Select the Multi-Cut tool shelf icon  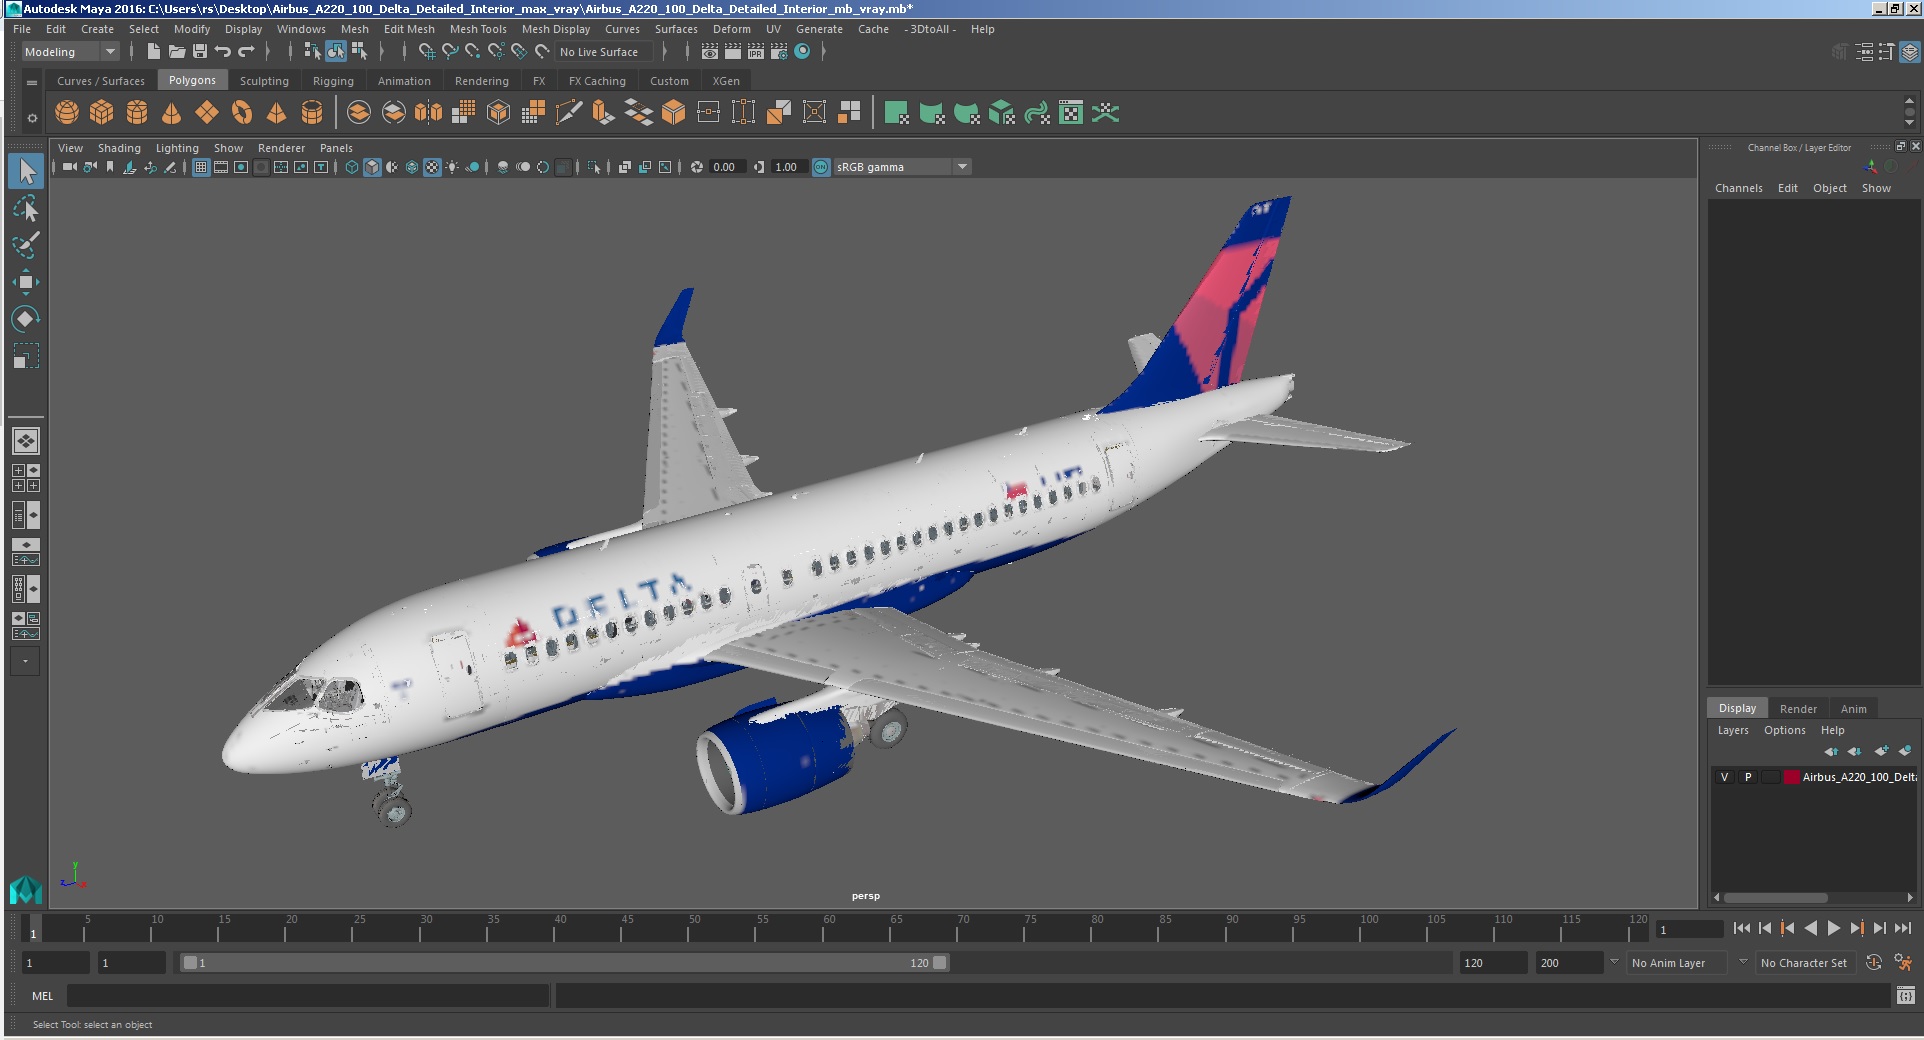[569, 113]
